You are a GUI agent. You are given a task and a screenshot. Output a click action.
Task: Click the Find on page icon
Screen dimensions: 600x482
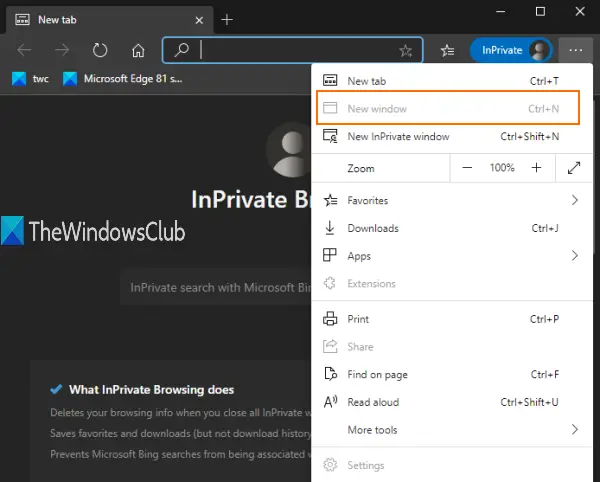pyautogui.click(x=330, y=374)
